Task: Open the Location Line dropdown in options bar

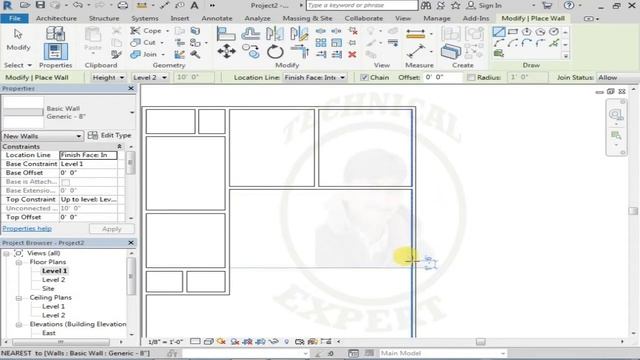Action: point(314,78)
